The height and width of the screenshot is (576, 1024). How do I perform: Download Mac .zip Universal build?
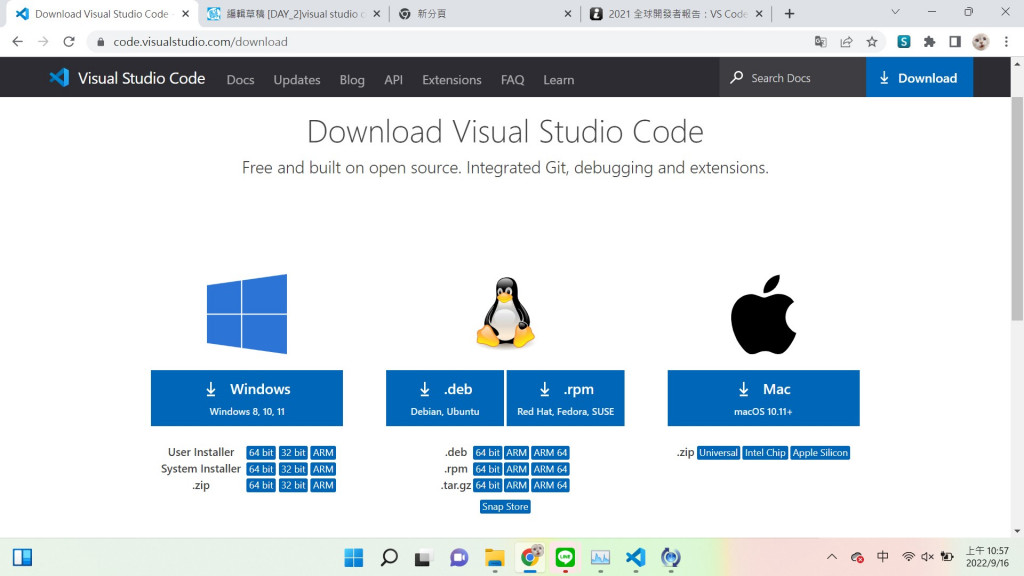[718, 453]
